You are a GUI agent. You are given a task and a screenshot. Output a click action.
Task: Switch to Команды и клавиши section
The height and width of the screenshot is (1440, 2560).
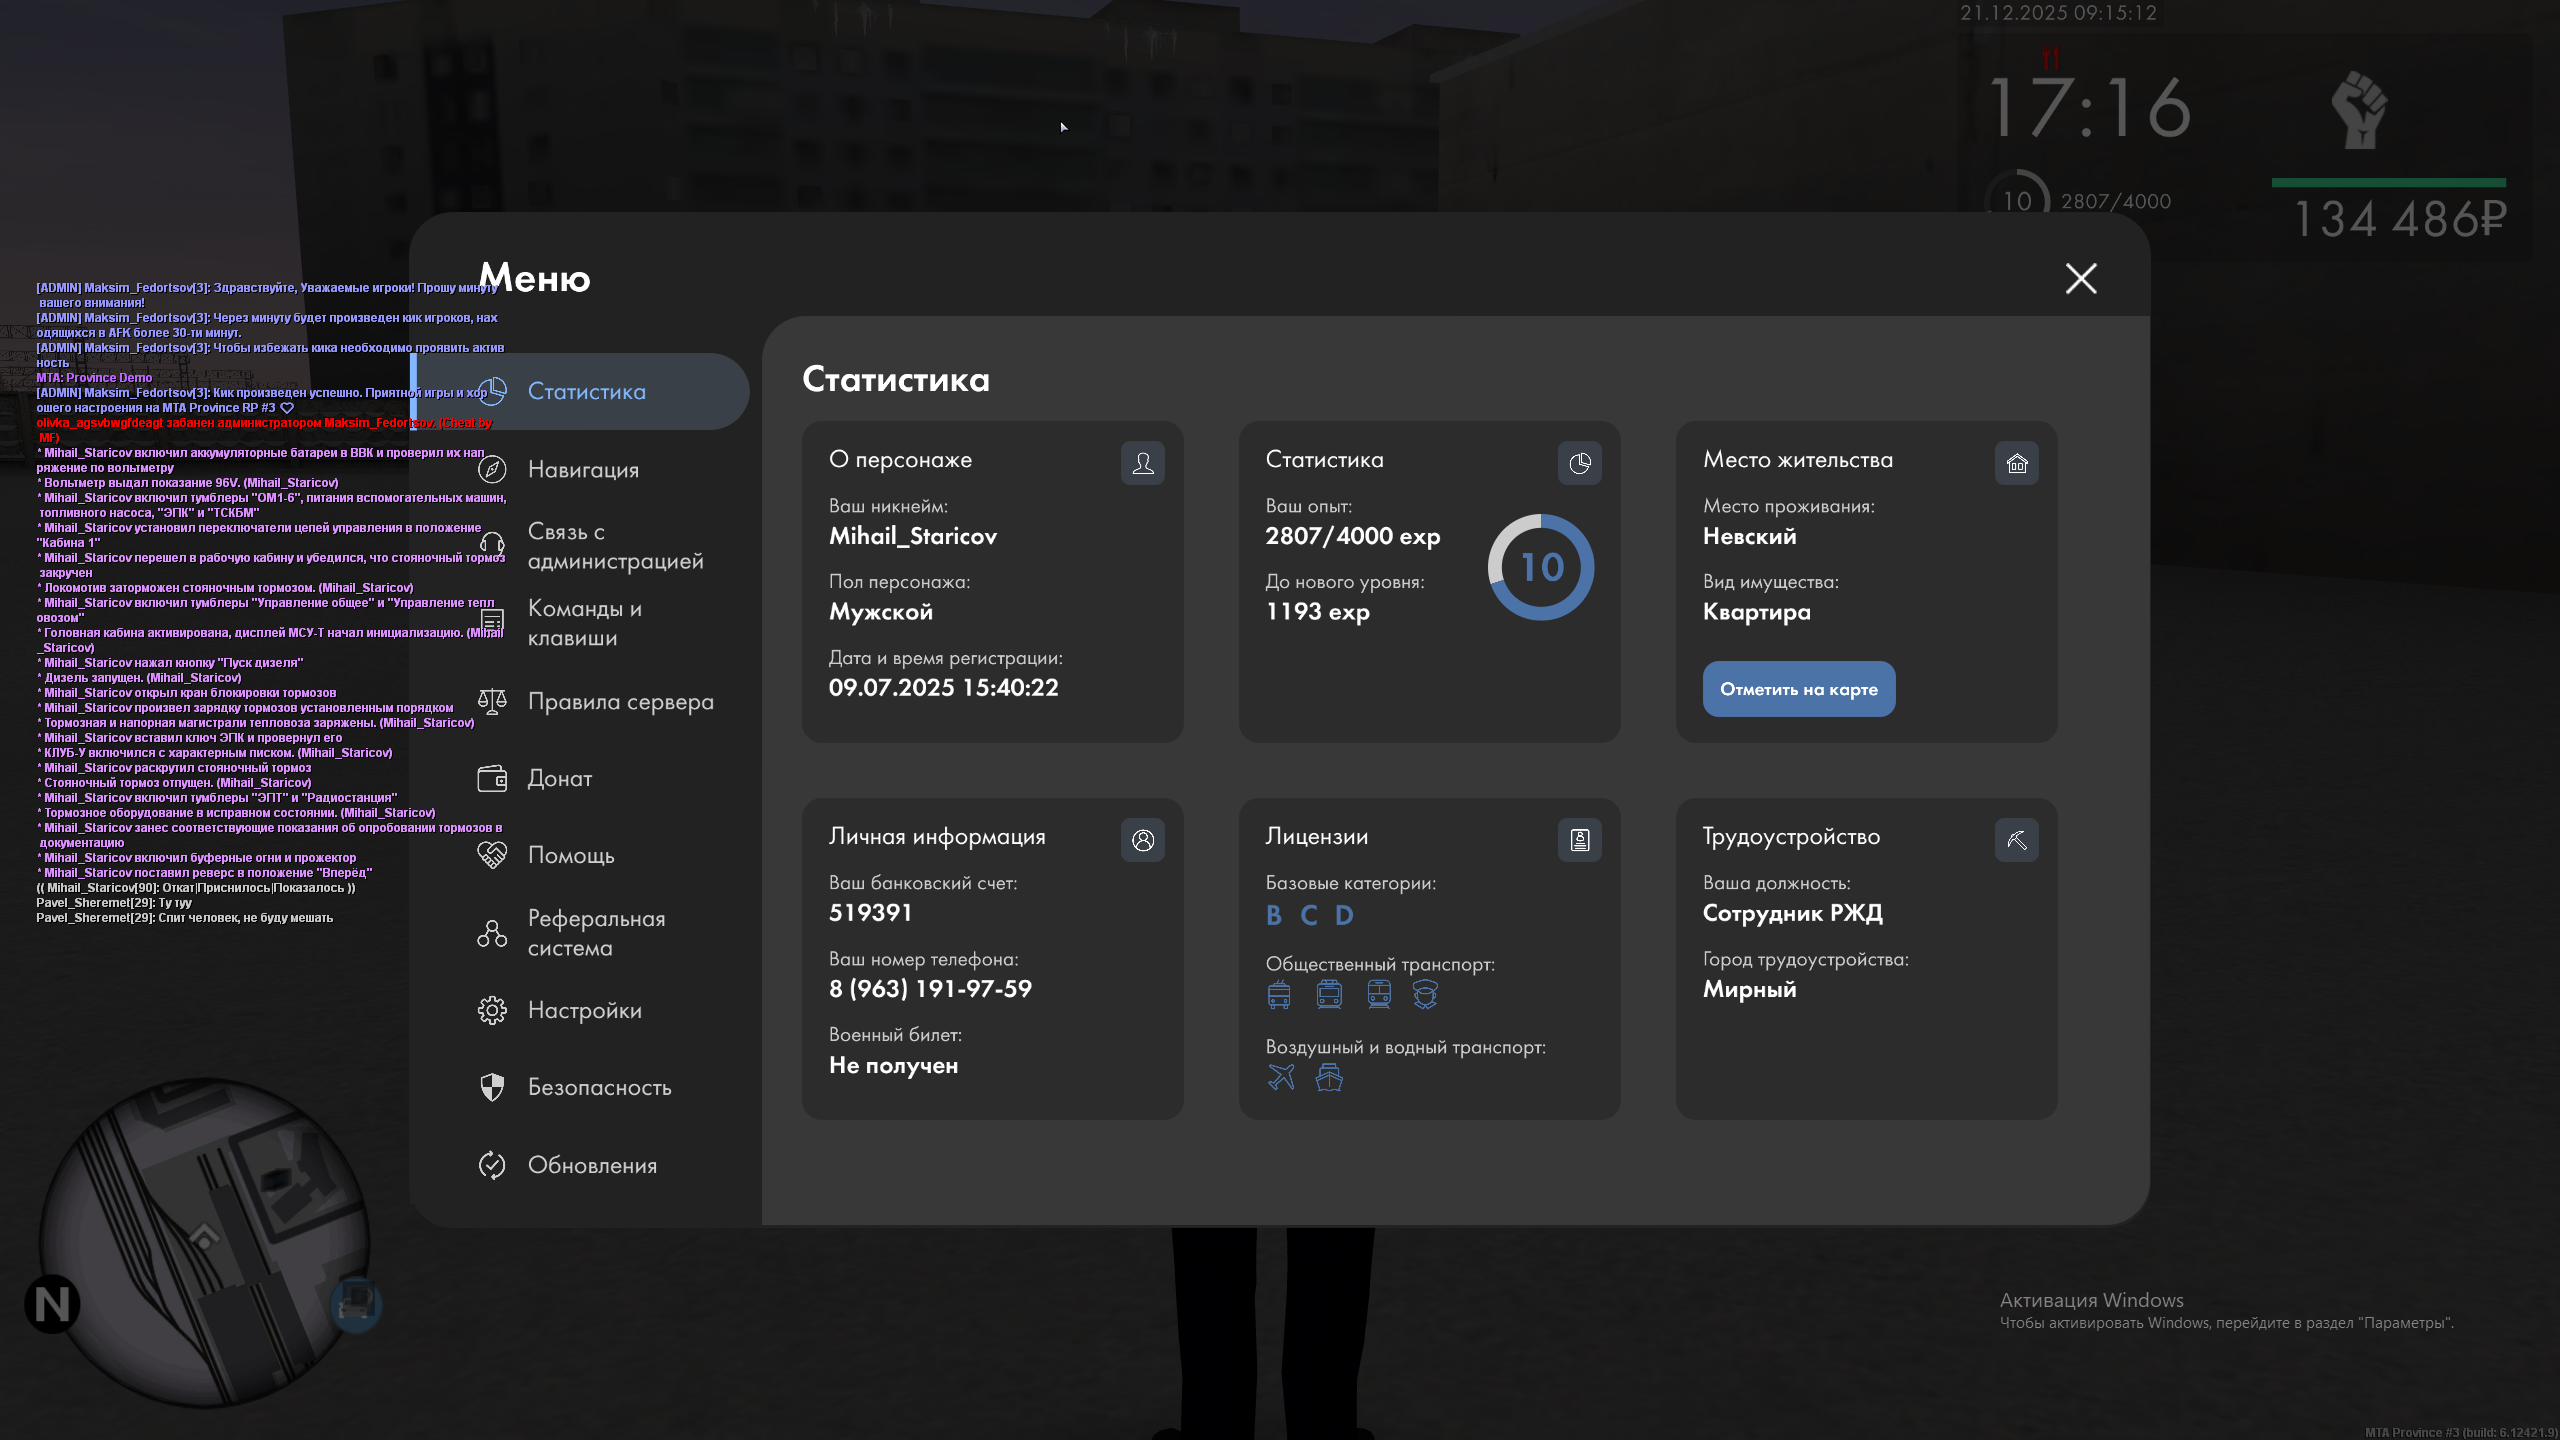point(585,623)
